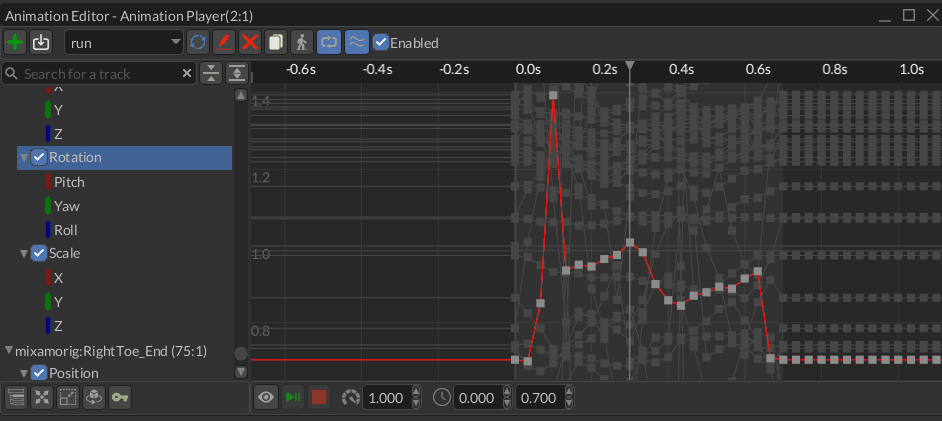The height and width of the screenshot is (421, 942).
Task: Toggle the eye preview button
Action: click(266, 397)
